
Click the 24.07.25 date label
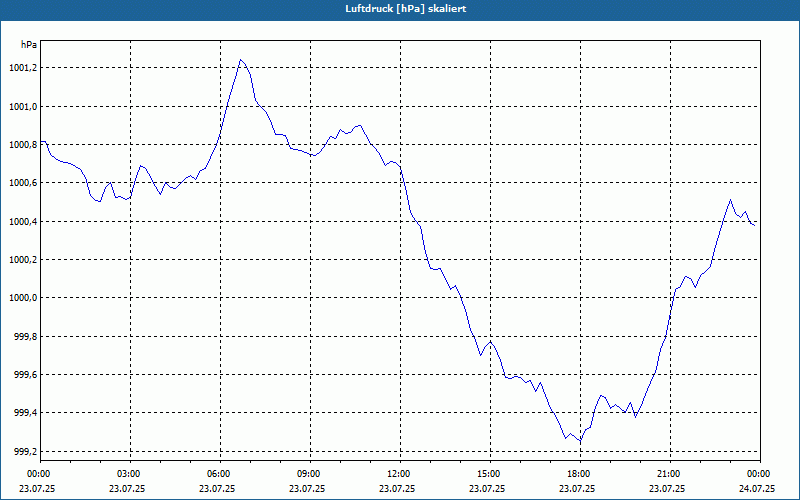tap(757, 488)
